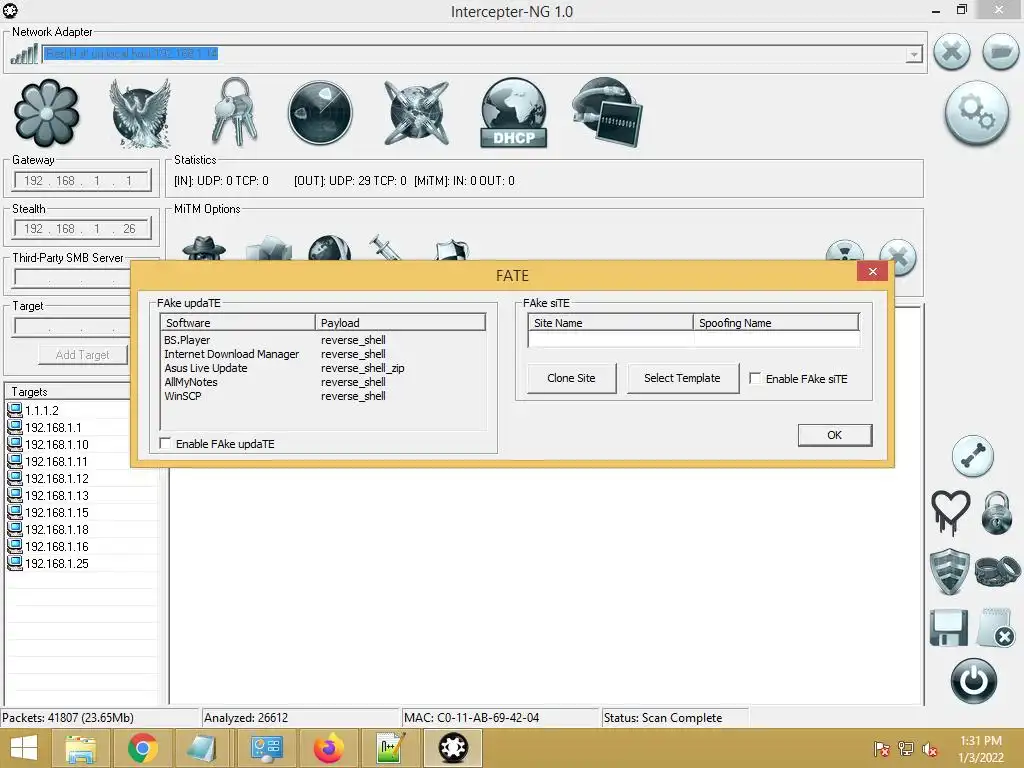Viewport: 1024px width, 768px height.
Task: Select WinSCP row
Action: 323,396
